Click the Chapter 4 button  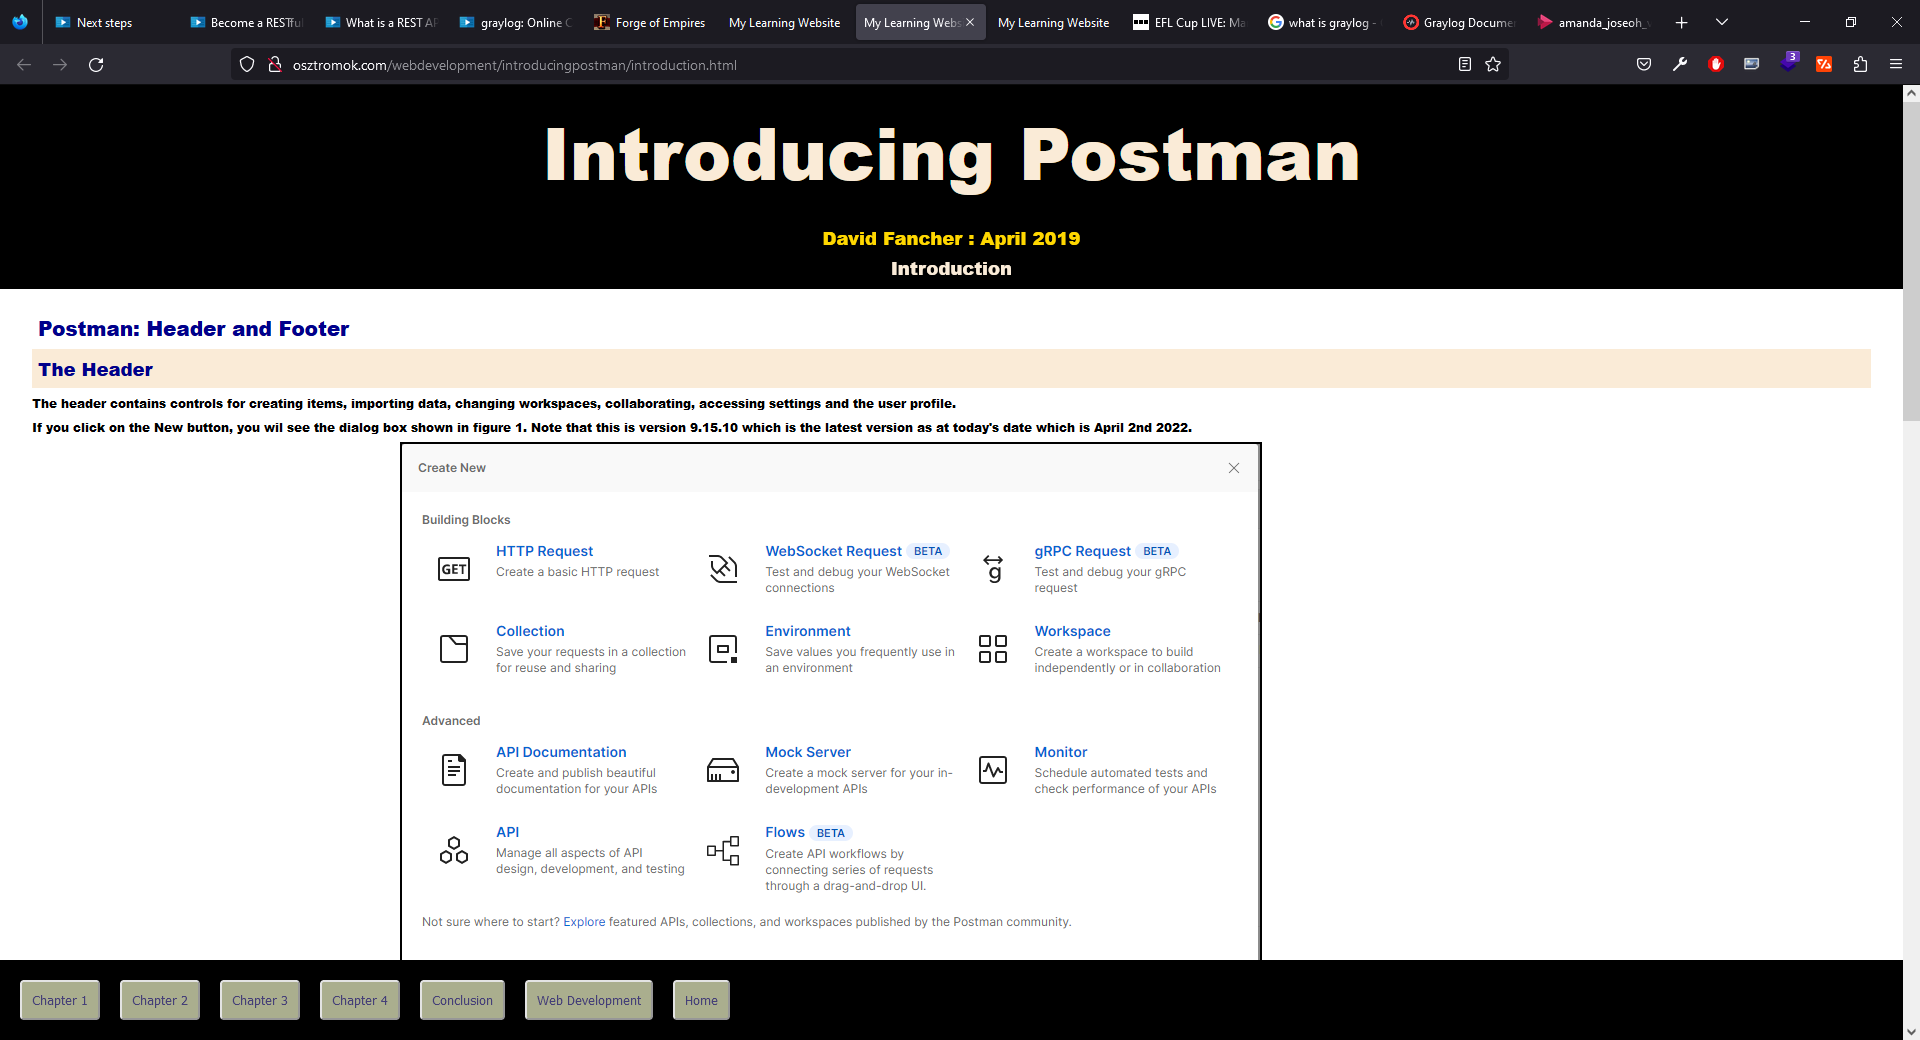pos(360,1000)
